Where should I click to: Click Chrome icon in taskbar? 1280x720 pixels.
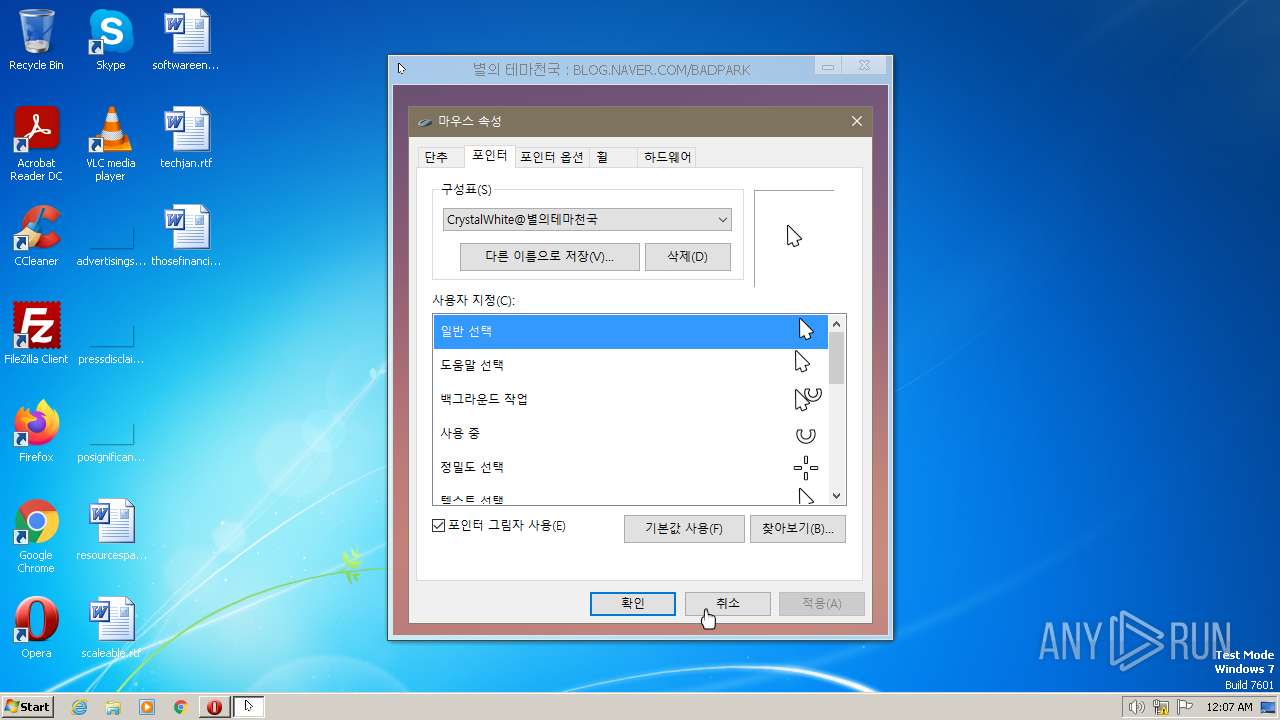pyautogui.click(x=181, y=707)
